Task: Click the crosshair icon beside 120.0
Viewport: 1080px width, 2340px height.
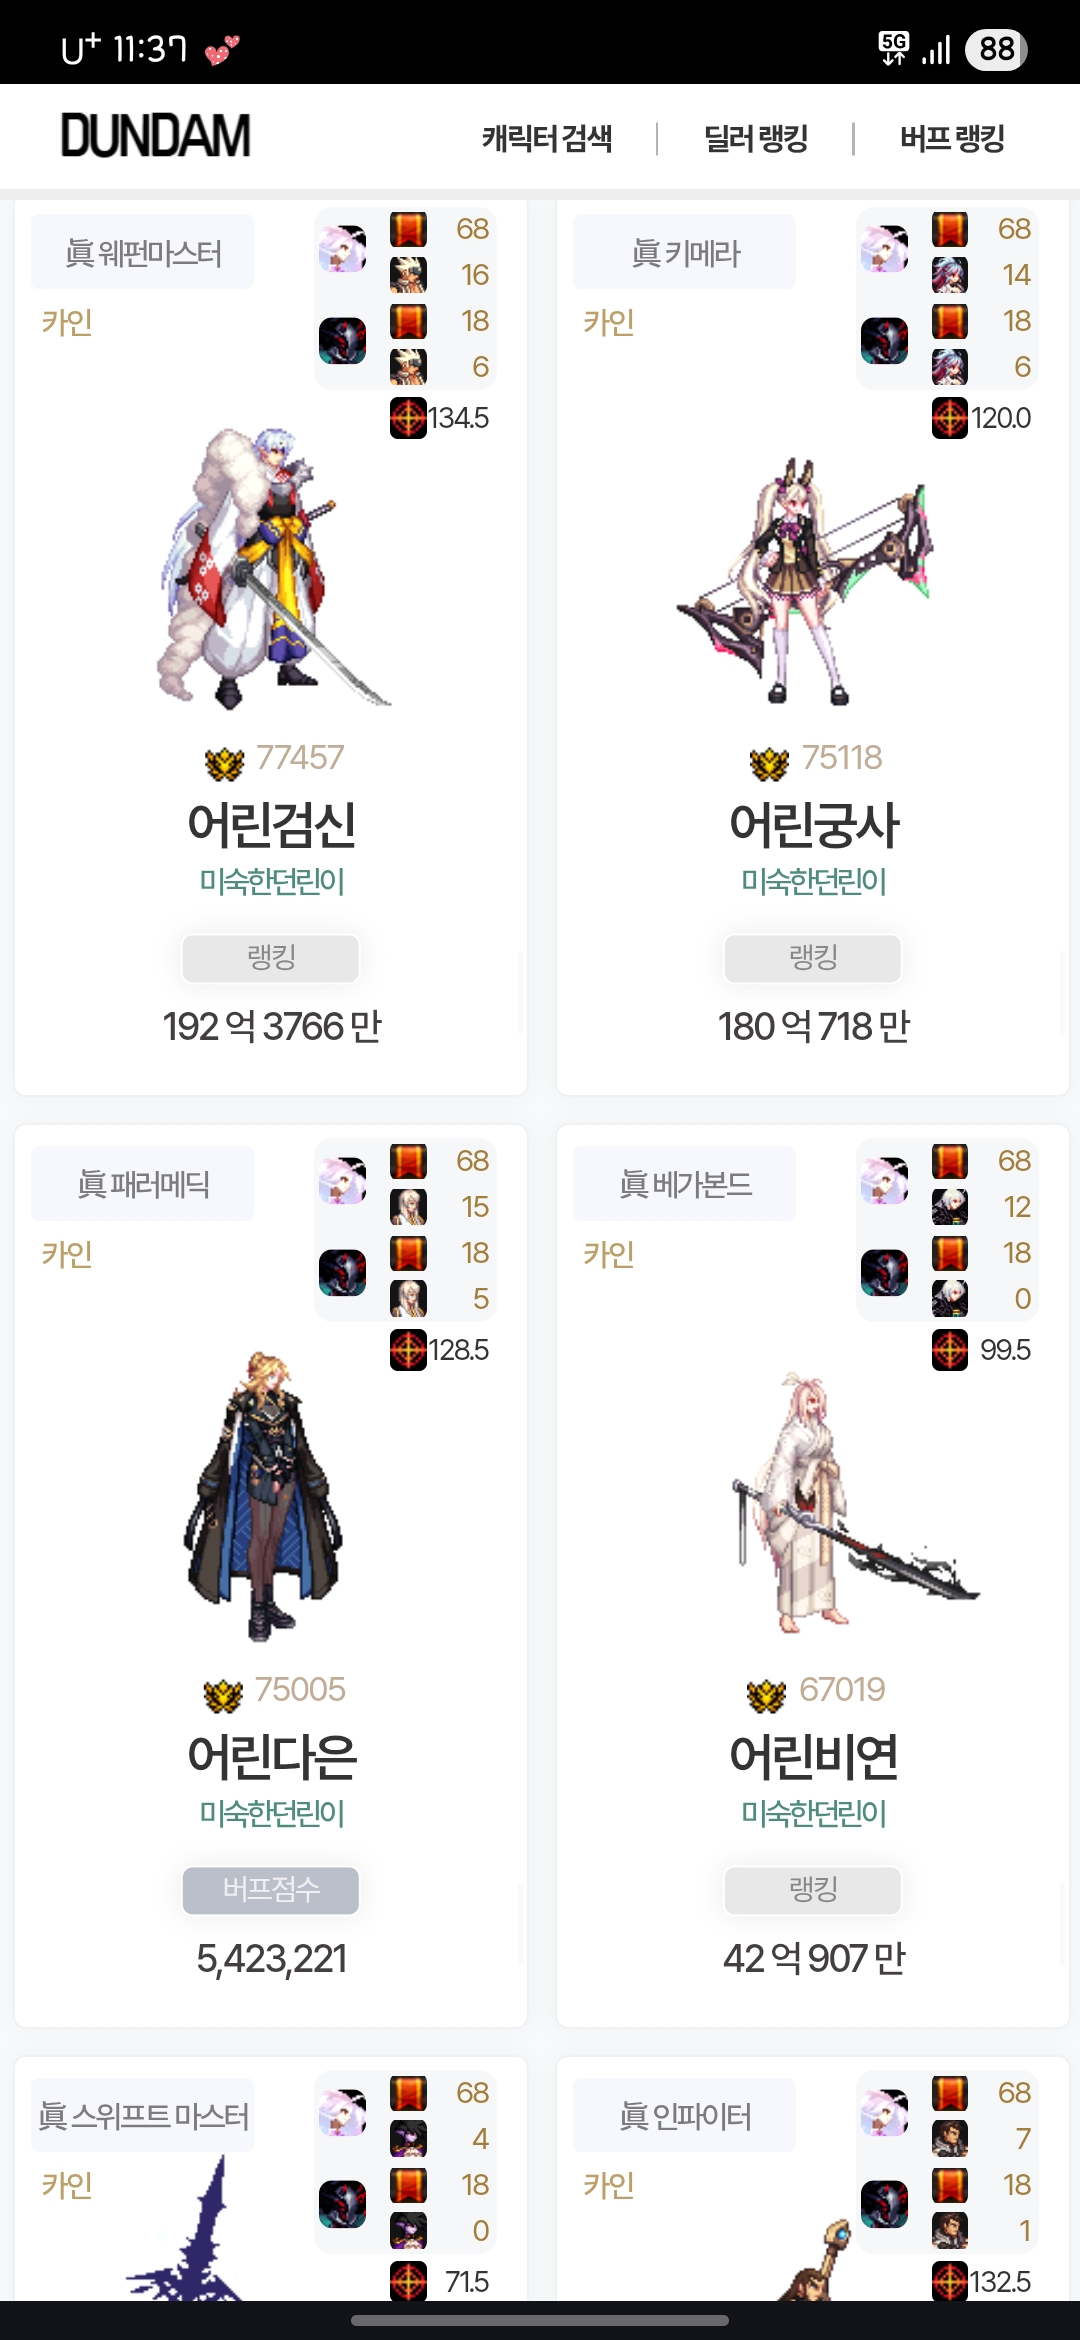Action: pos(950,418)
